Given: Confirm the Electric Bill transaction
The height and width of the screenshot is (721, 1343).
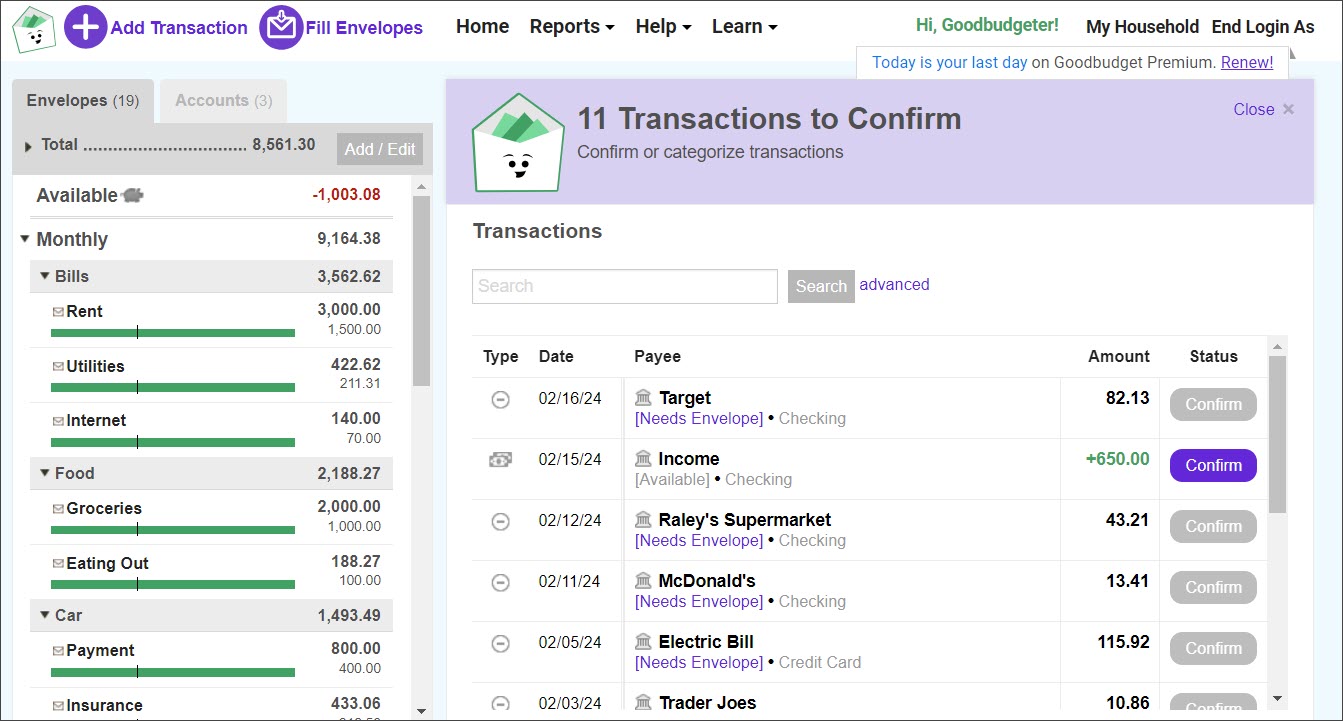Looking at the screenshot, I should point(1213,649).
